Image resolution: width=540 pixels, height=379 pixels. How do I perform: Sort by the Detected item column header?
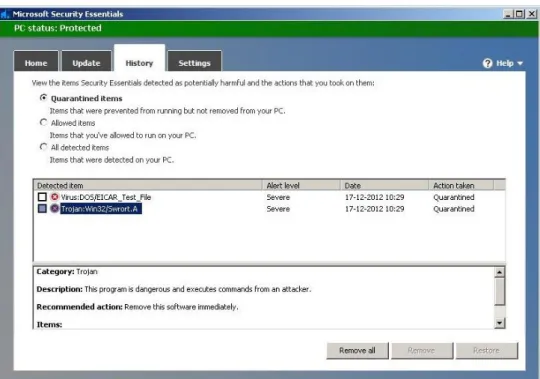click(x=148, y=186)
